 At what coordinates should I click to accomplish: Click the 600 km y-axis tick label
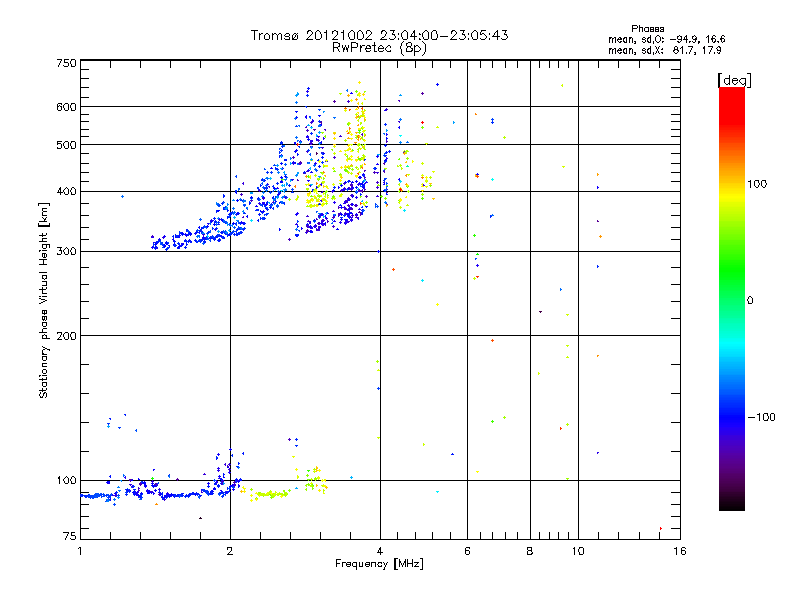click(66, 107)
